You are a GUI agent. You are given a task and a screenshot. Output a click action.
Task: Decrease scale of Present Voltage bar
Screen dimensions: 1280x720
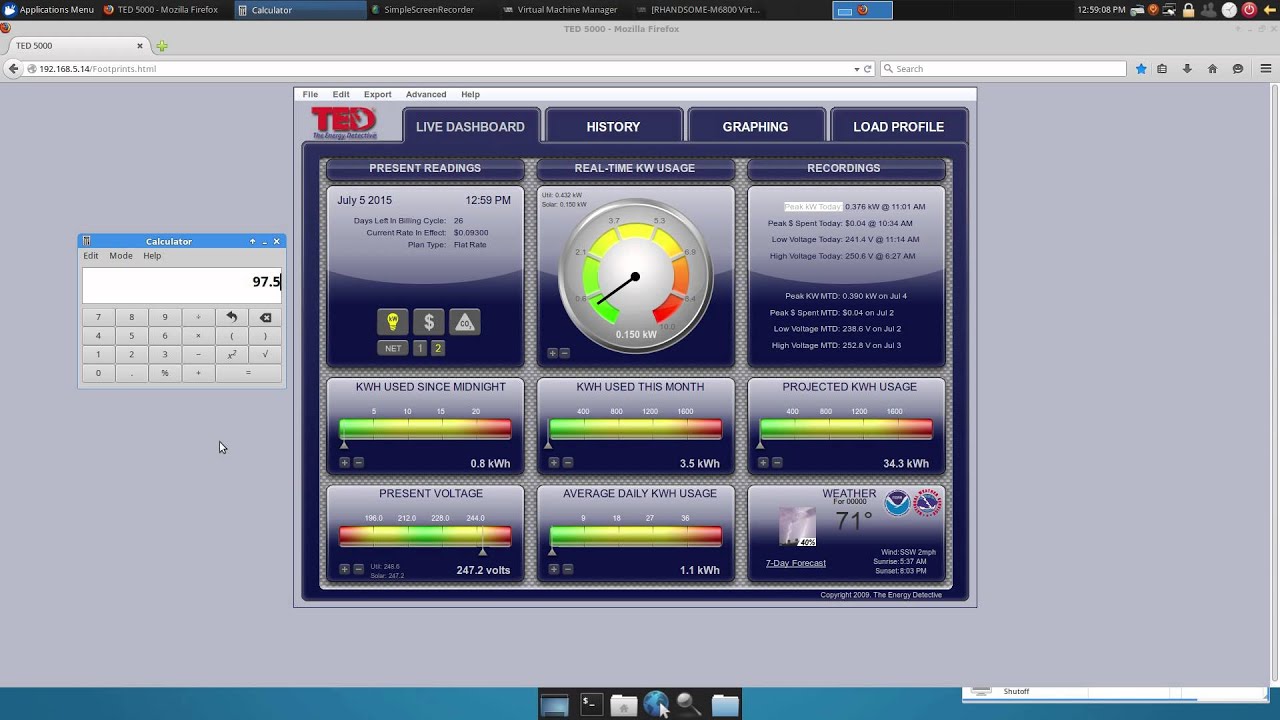tap(358, 569)
